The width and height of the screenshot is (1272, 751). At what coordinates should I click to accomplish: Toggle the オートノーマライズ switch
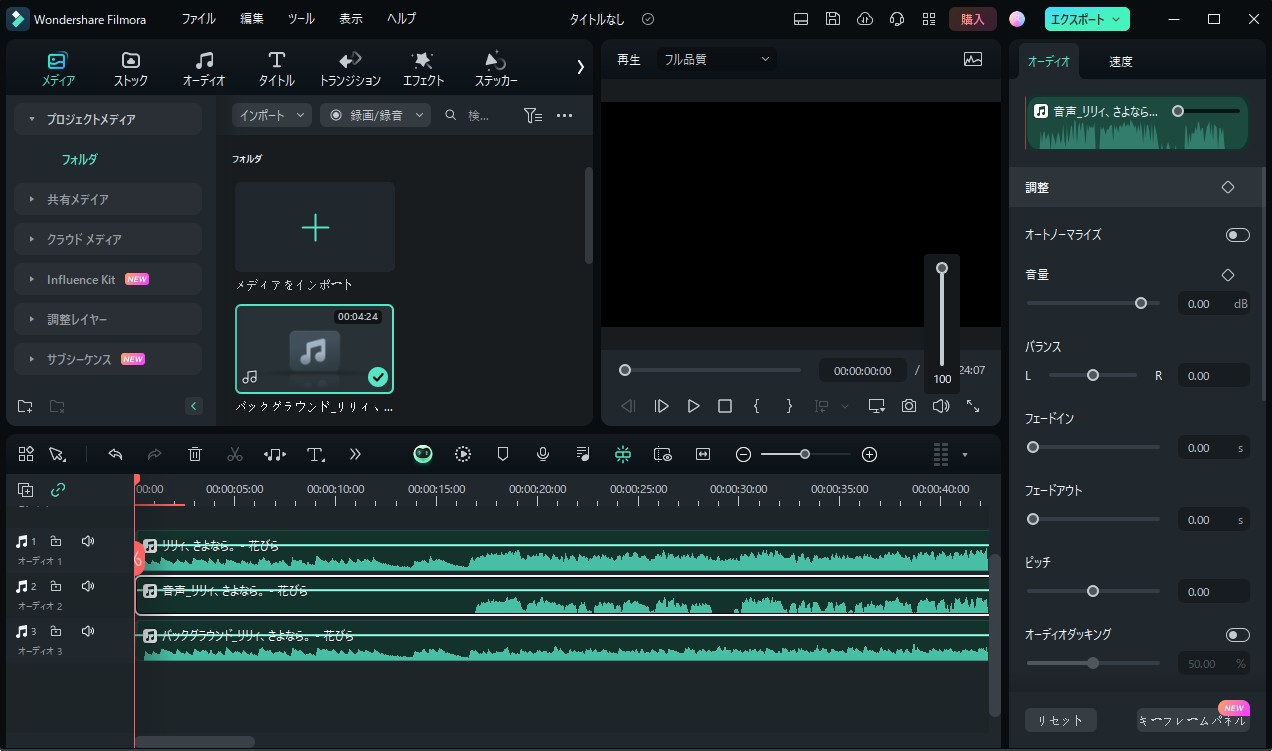tap(1238, 235)
